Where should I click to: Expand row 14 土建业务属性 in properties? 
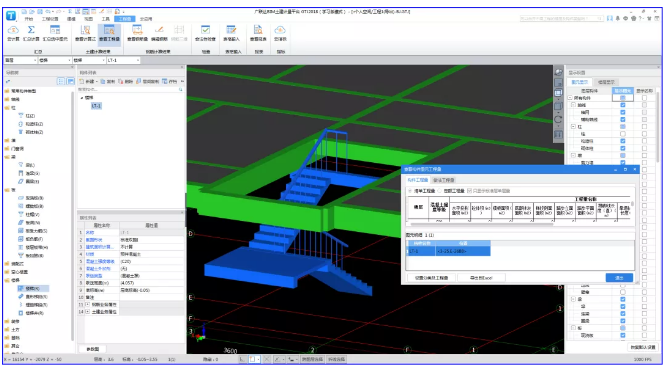point(87,312)
